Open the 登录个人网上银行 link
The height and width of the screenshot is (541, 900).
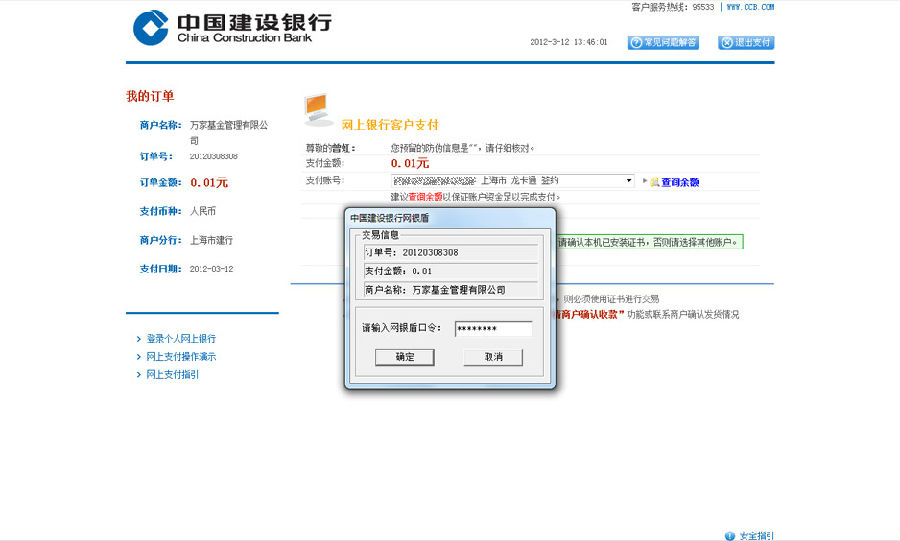181,339
